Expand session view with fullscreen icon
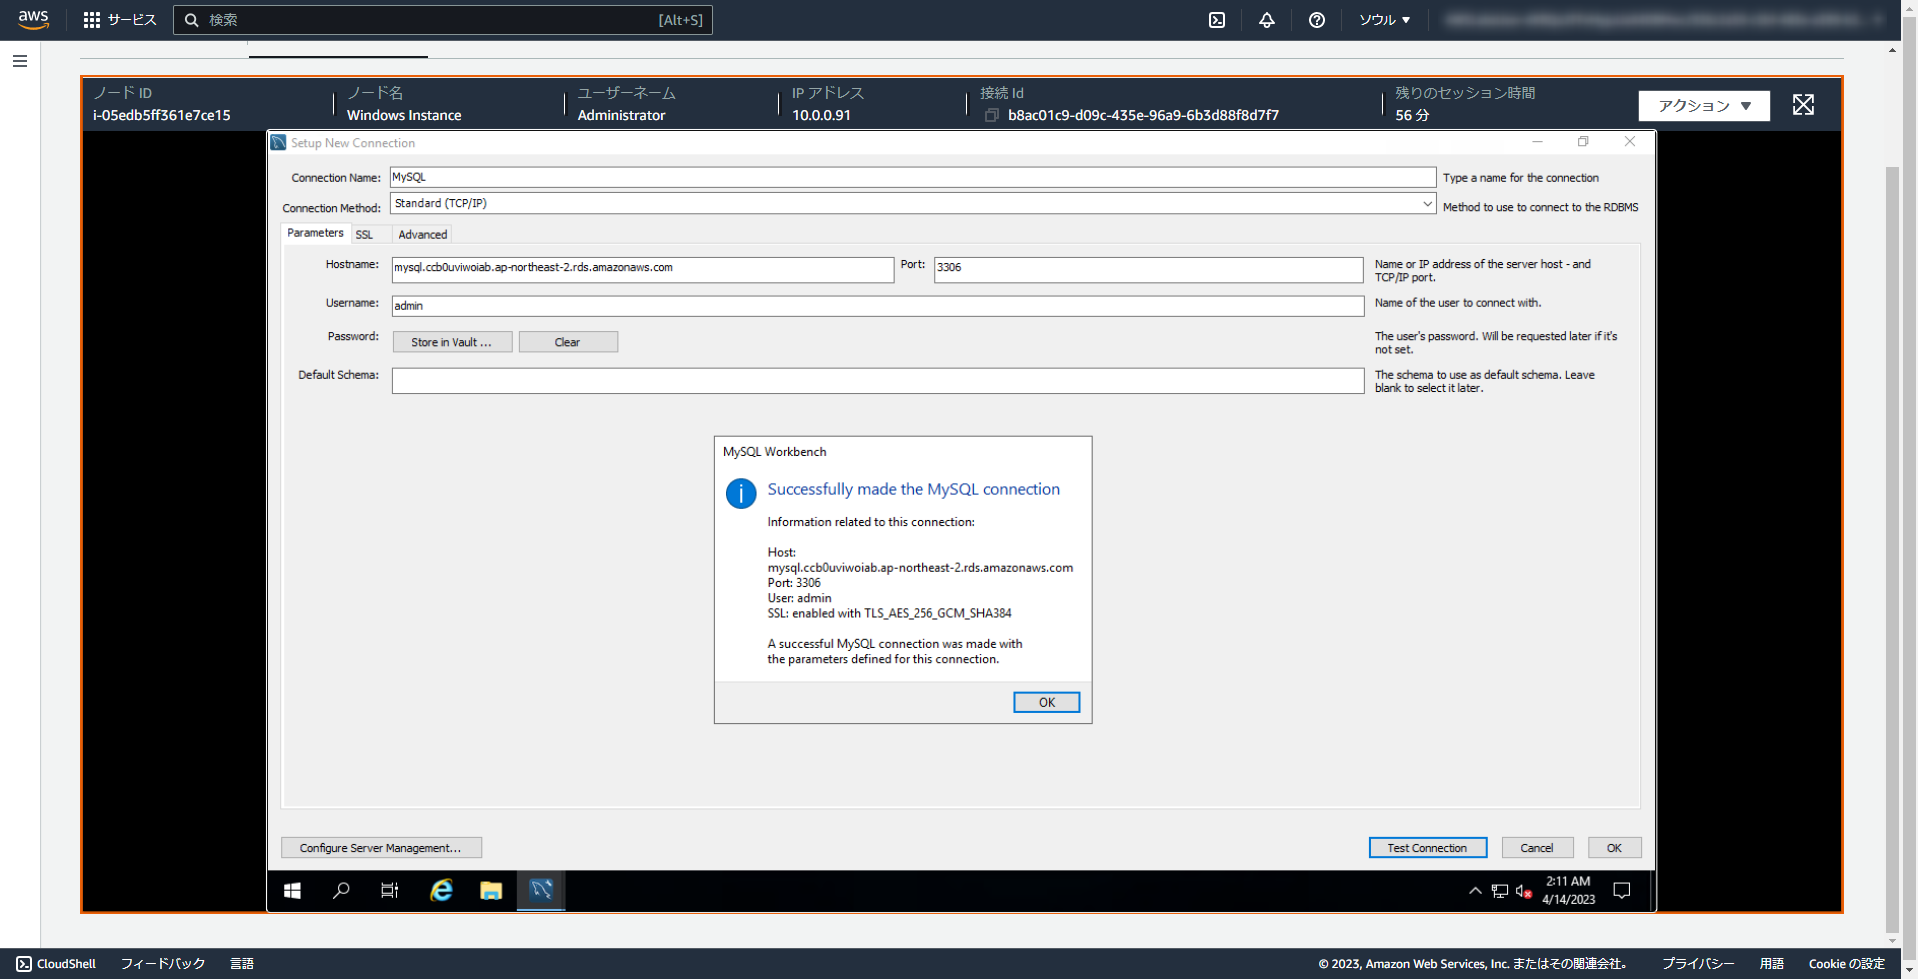1918x979 pixels. tap(1802, 104)
